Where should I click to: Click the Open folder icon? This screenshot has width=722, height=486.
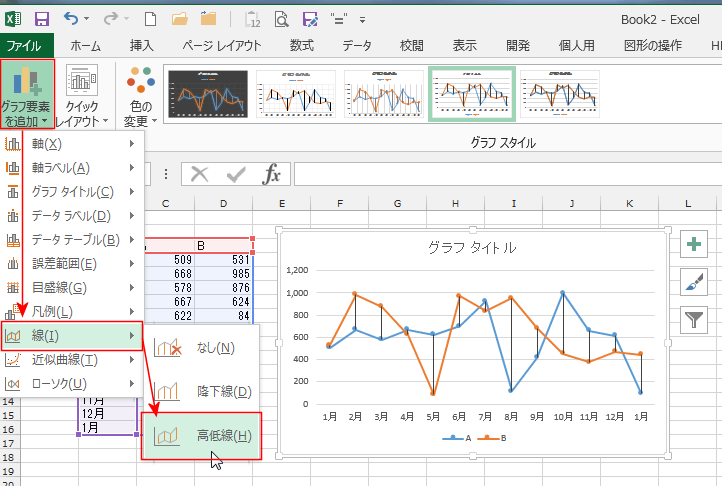pos(179,18)
